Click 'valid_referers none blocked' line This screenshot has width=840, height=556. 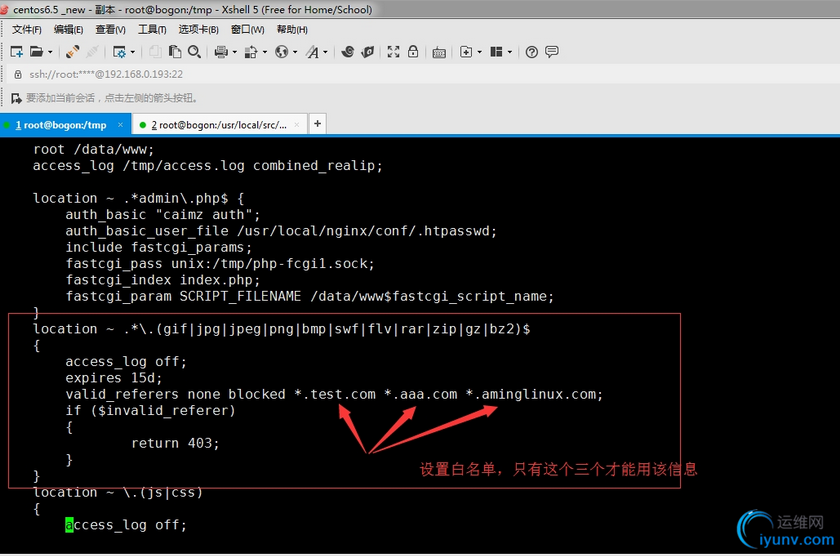point(334,394)
